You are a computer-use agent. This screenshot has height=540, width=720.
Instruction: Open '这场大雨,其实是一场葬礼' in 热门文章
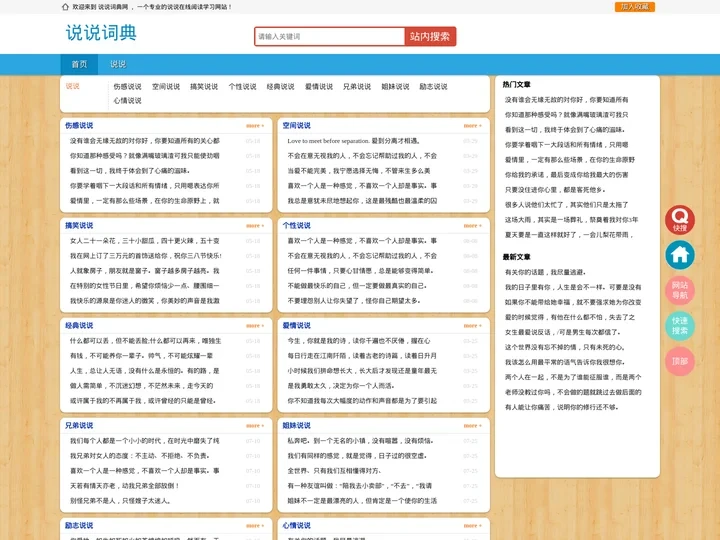click(572, 220)
